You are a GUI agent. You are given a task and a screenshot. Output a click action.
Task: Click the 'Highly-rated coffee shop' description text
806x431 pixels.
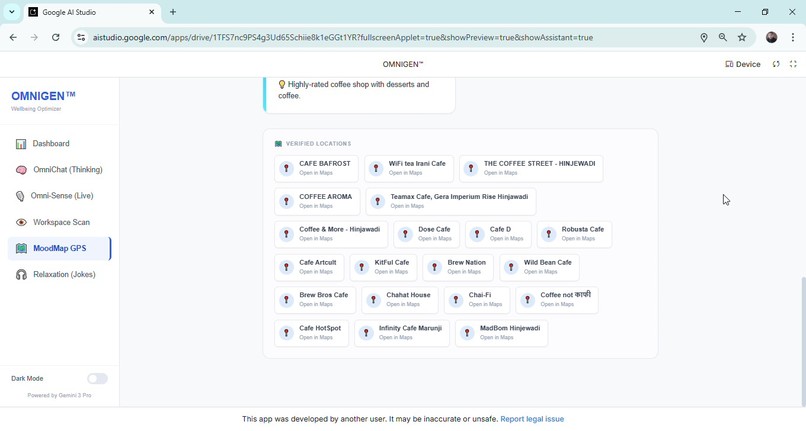click(354, 90)
